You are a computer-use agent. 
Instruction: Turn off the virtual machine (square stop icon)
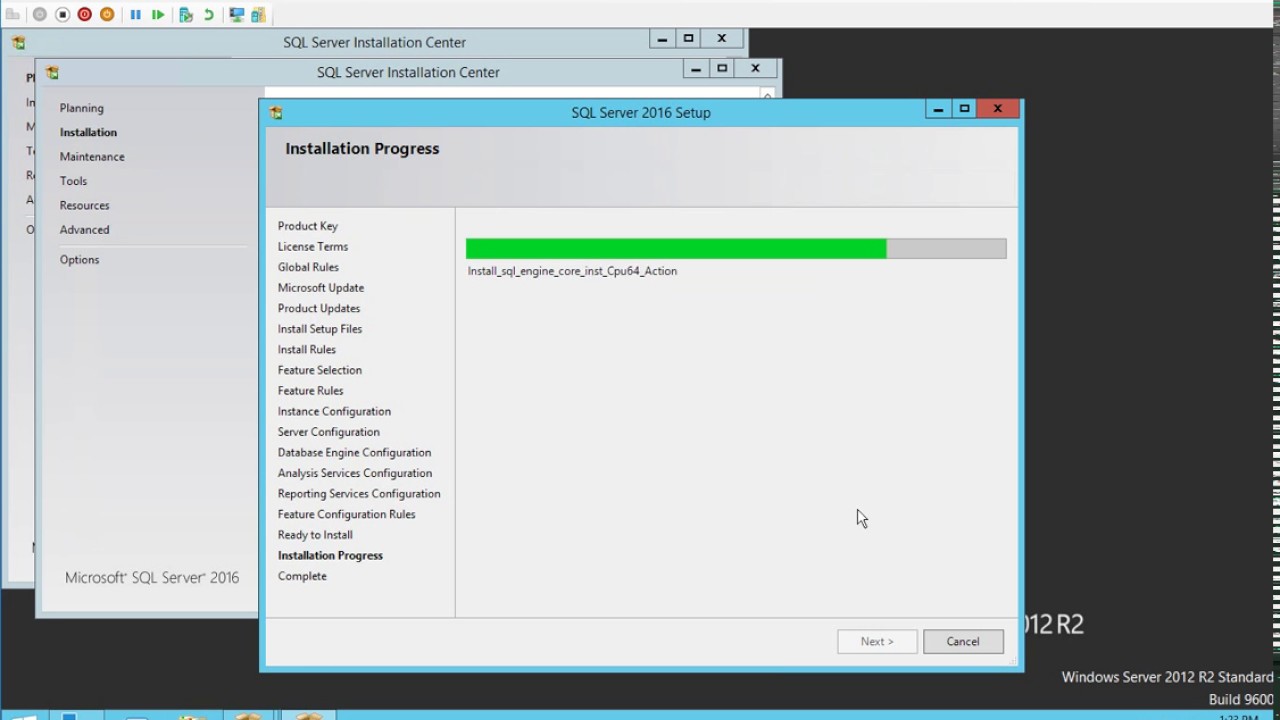click(x=62, y=15)
